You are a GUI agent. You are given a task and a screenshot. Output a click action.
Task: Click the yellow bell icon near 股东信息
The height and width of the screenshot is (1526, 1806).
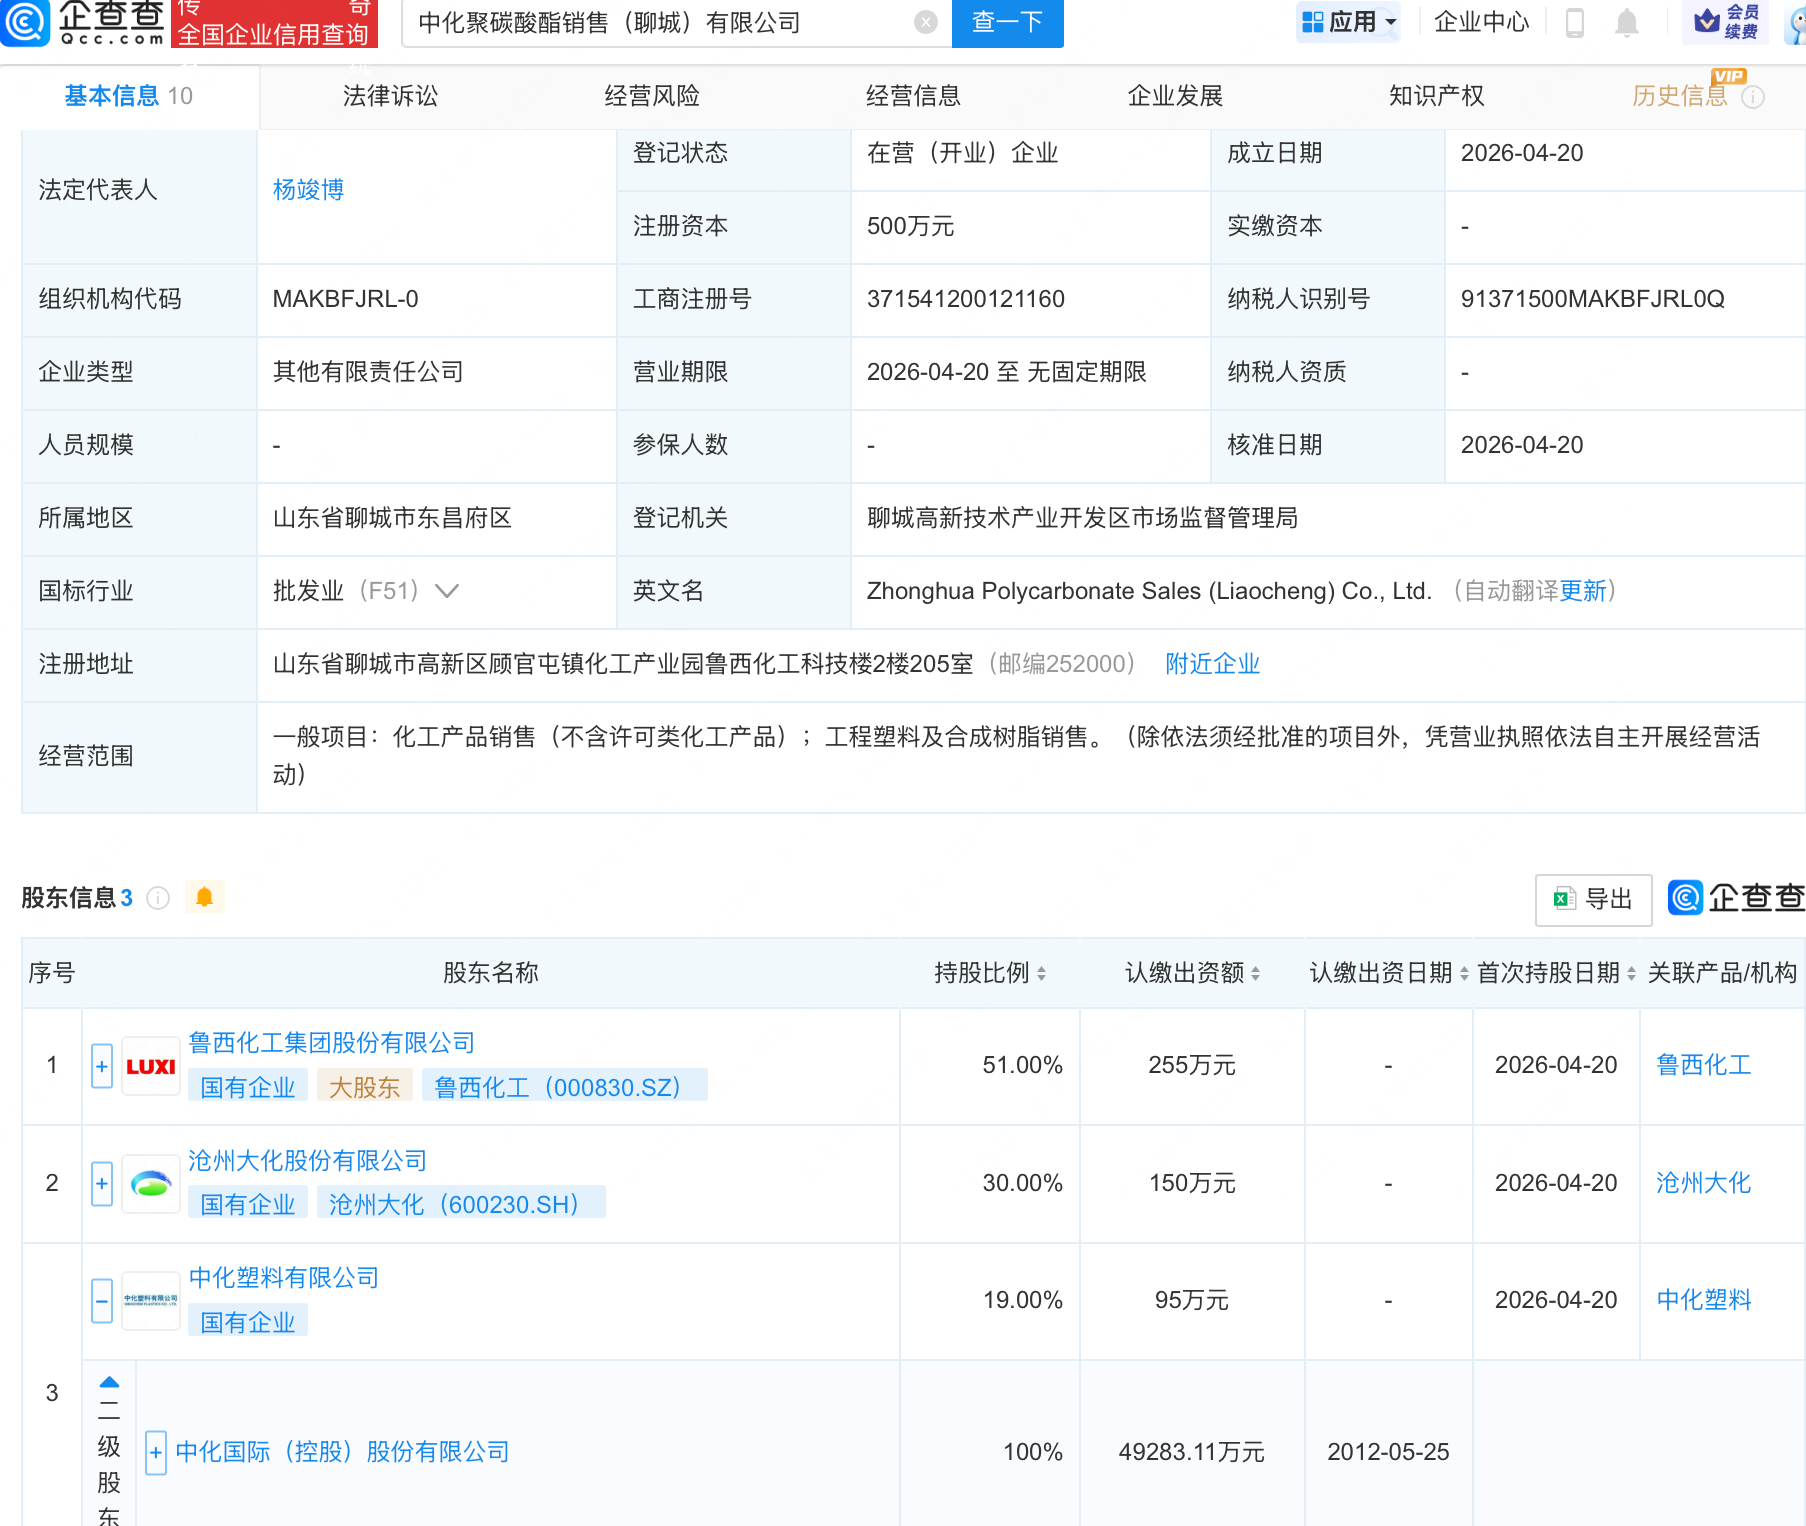tap(205, 898)
